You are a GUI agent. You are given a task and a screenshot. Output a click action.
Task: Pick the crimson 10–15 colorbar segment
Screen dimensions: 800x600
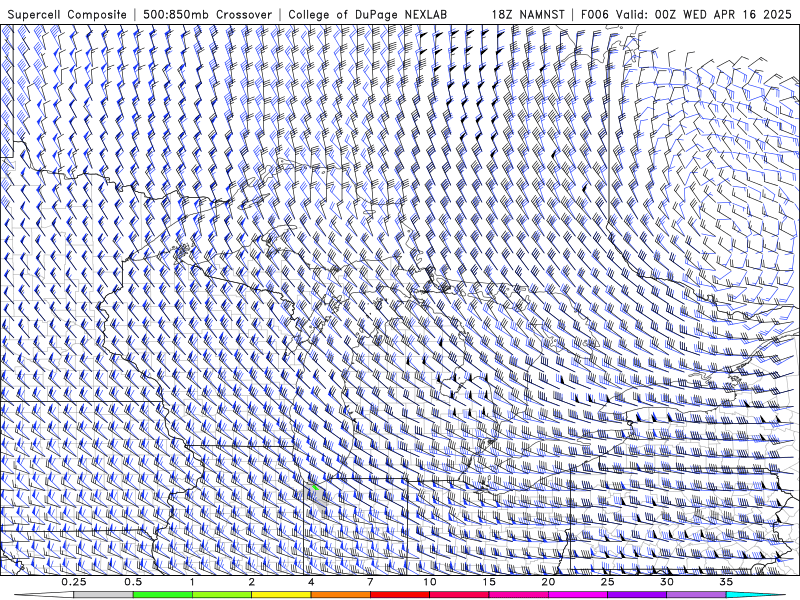(x=459, y=595)
